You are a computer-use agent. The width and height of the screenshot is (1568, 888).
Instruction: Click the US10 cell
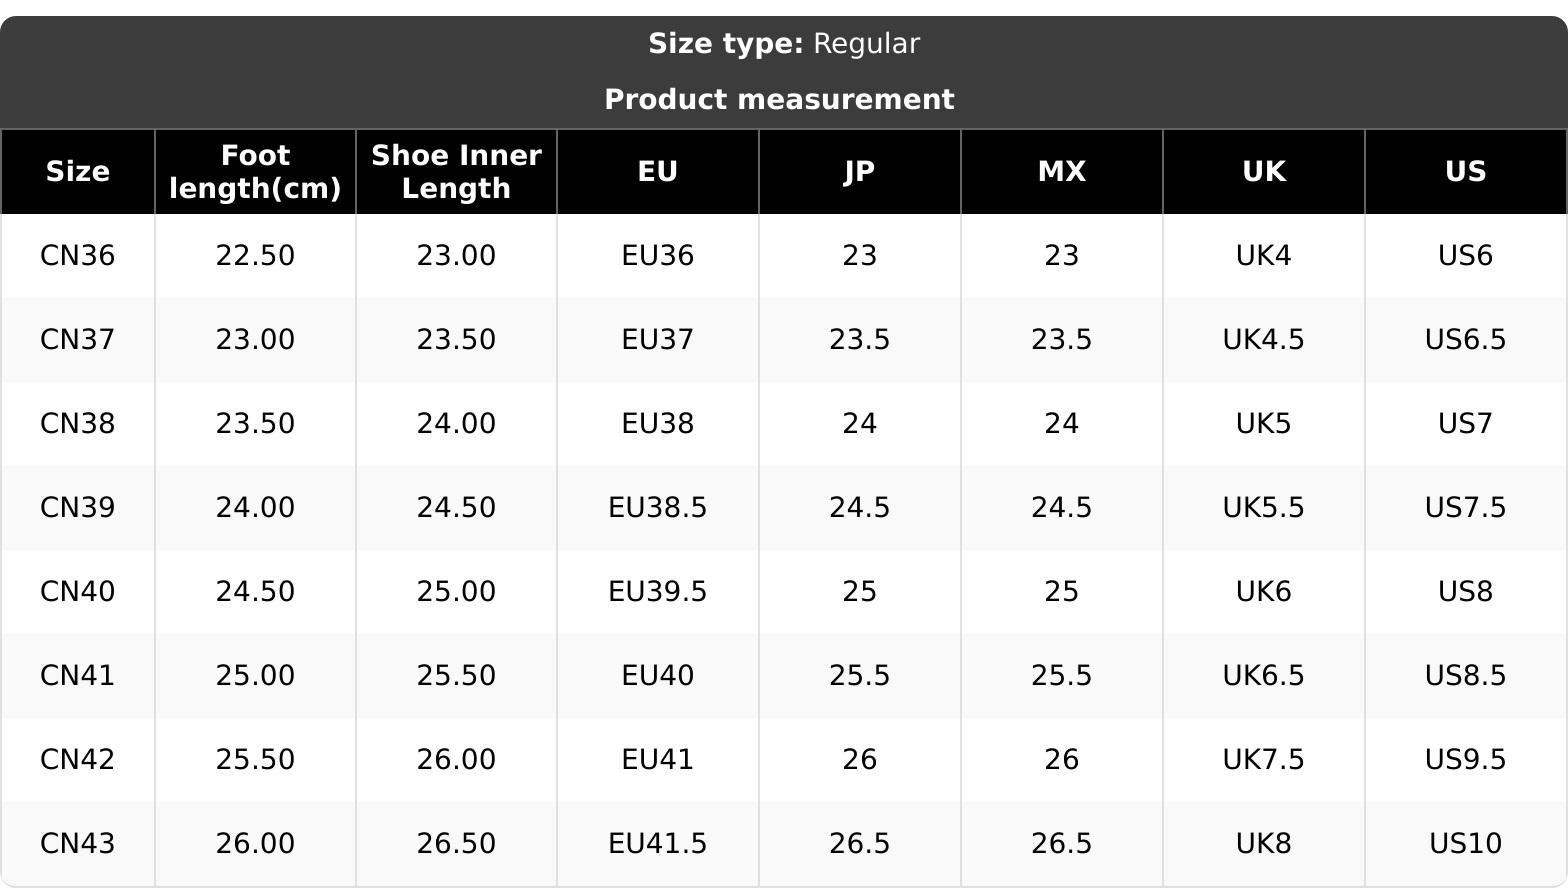[1465, 844]
